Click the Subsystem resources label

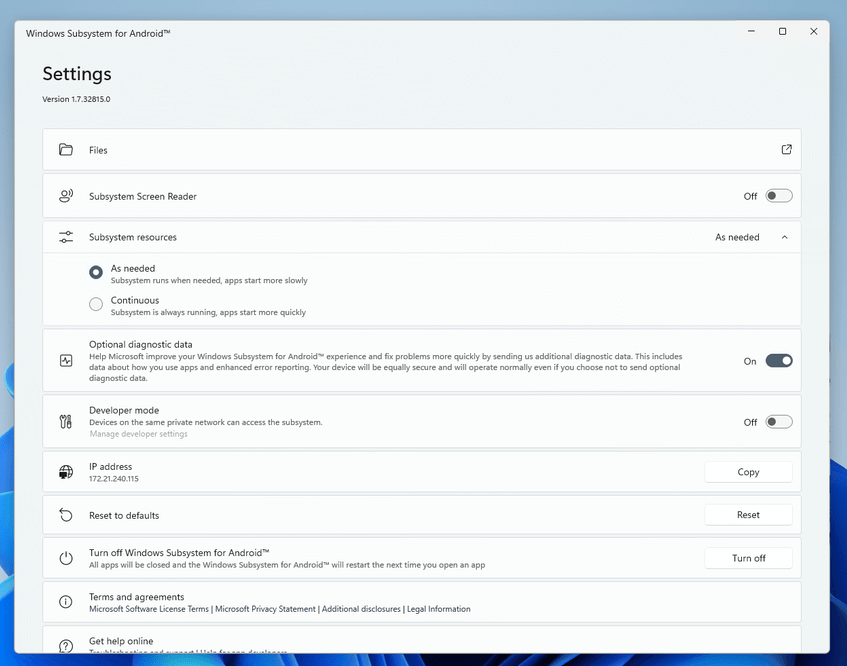pyautogui.click(x=133, y=237)
